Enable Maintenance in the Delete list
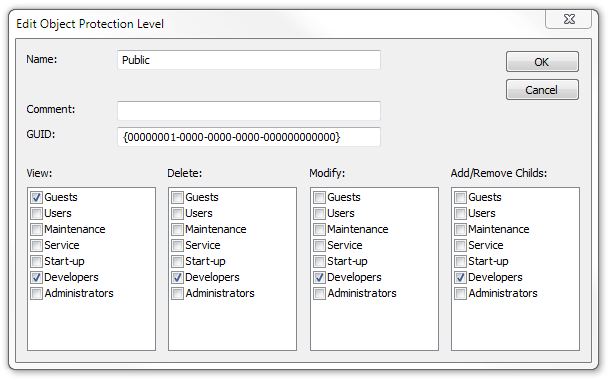 tap(177, 229)
